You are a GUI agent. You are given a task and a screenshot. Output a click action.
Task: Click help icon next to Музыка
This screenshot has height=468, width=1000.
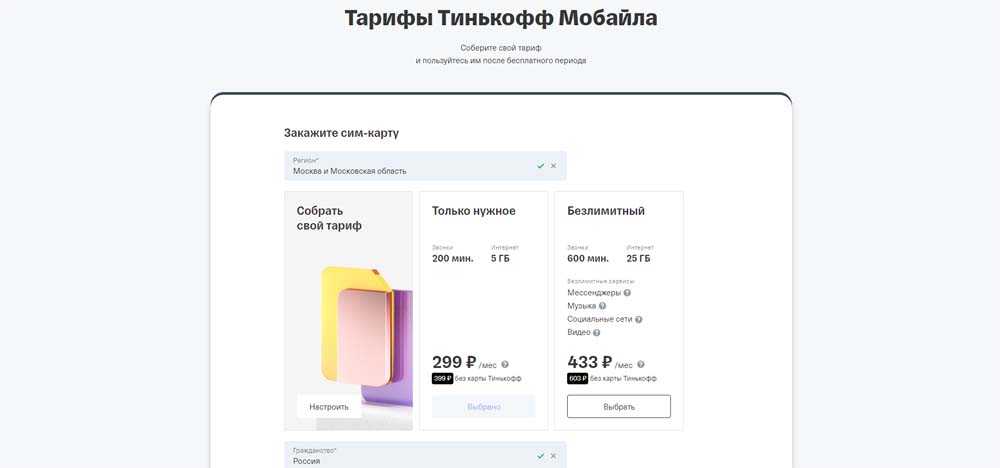[602, 306]
